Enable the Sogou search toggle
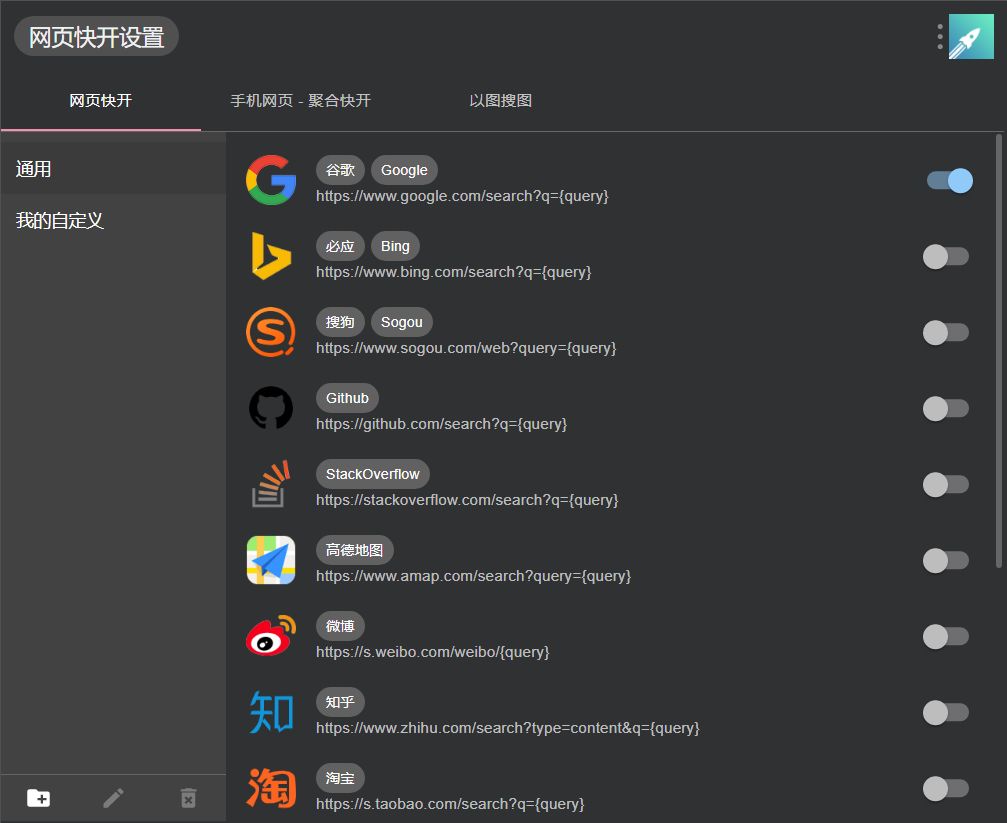 coord(946,332)
